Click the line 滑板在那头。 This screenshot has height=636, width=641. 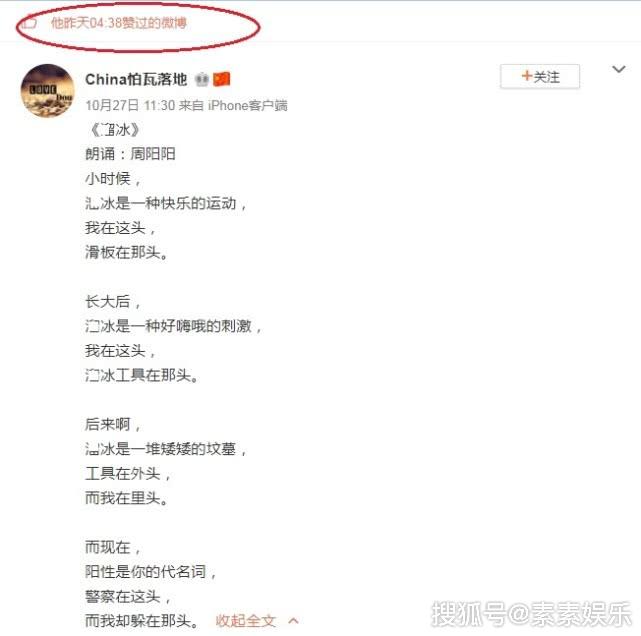click(127, 253)
